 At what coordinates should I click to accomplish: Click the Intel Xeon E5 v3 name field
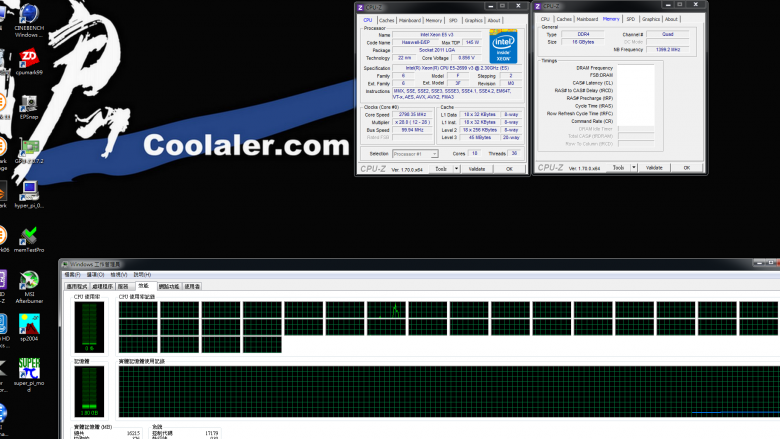tap(436, 35)
